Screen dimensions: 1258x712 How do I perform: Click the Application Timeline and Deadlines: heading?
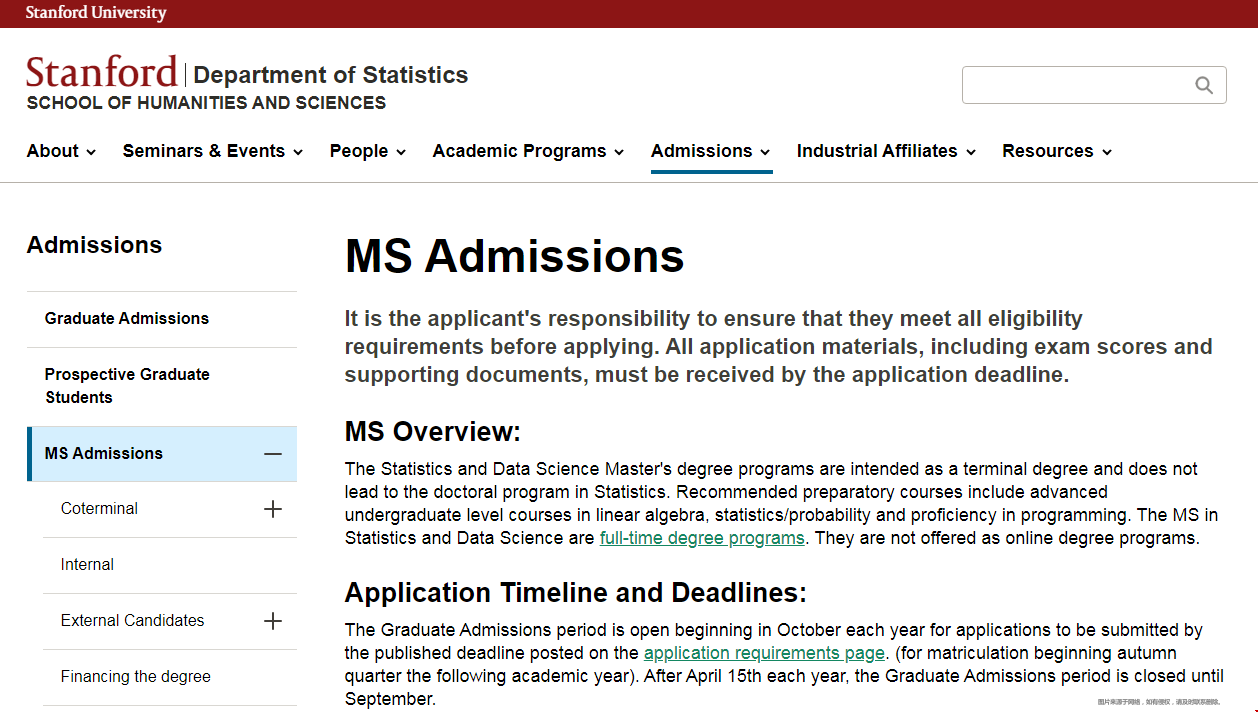tap(576, 593)
